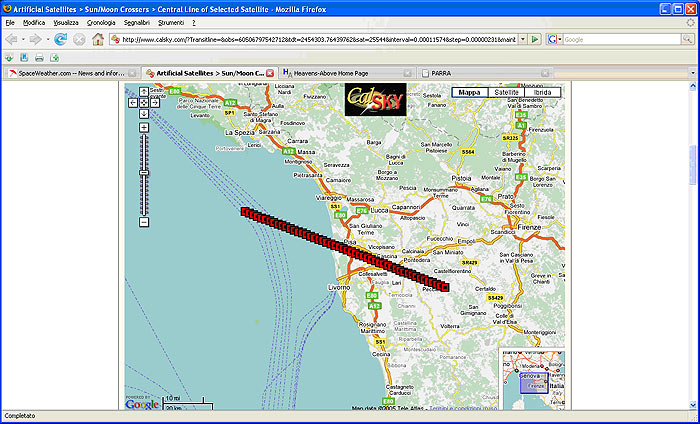Click the overview minimap in the map corner

click(534, 380)
